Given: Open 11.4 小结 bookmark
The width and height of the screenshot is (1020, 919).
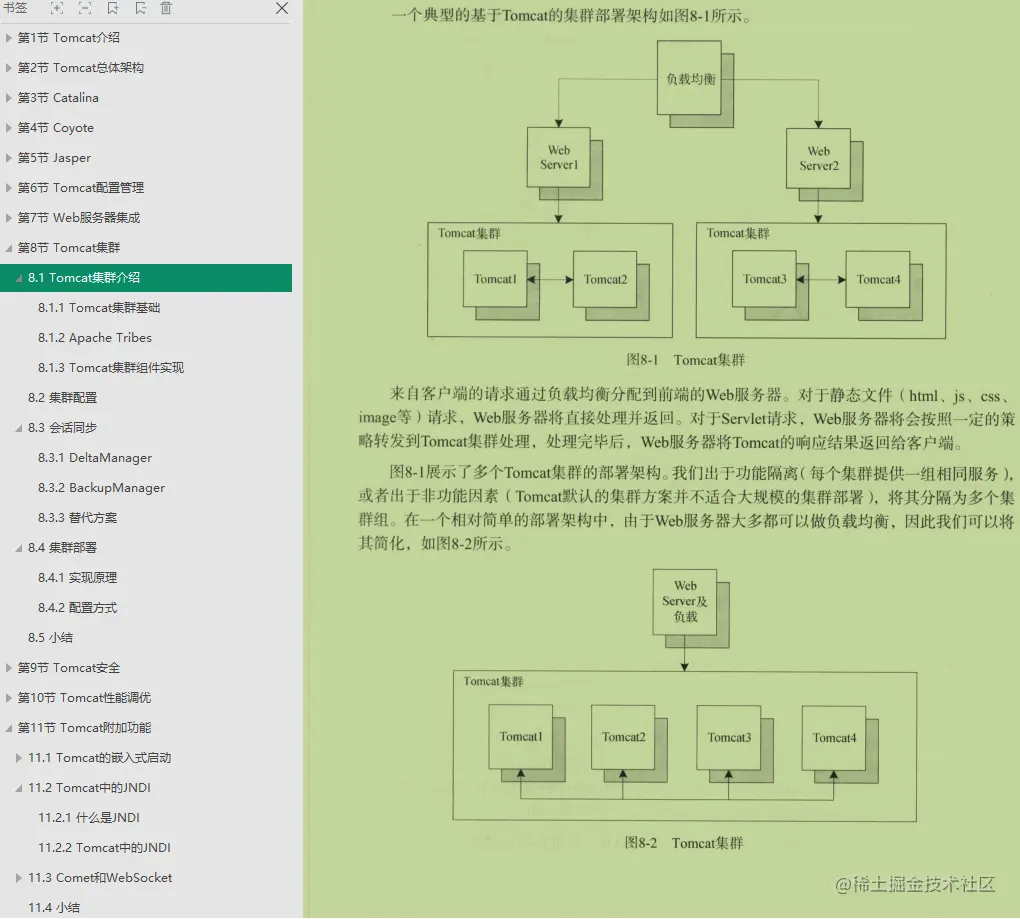Looking at the screenshot, I should click(54, 907).
